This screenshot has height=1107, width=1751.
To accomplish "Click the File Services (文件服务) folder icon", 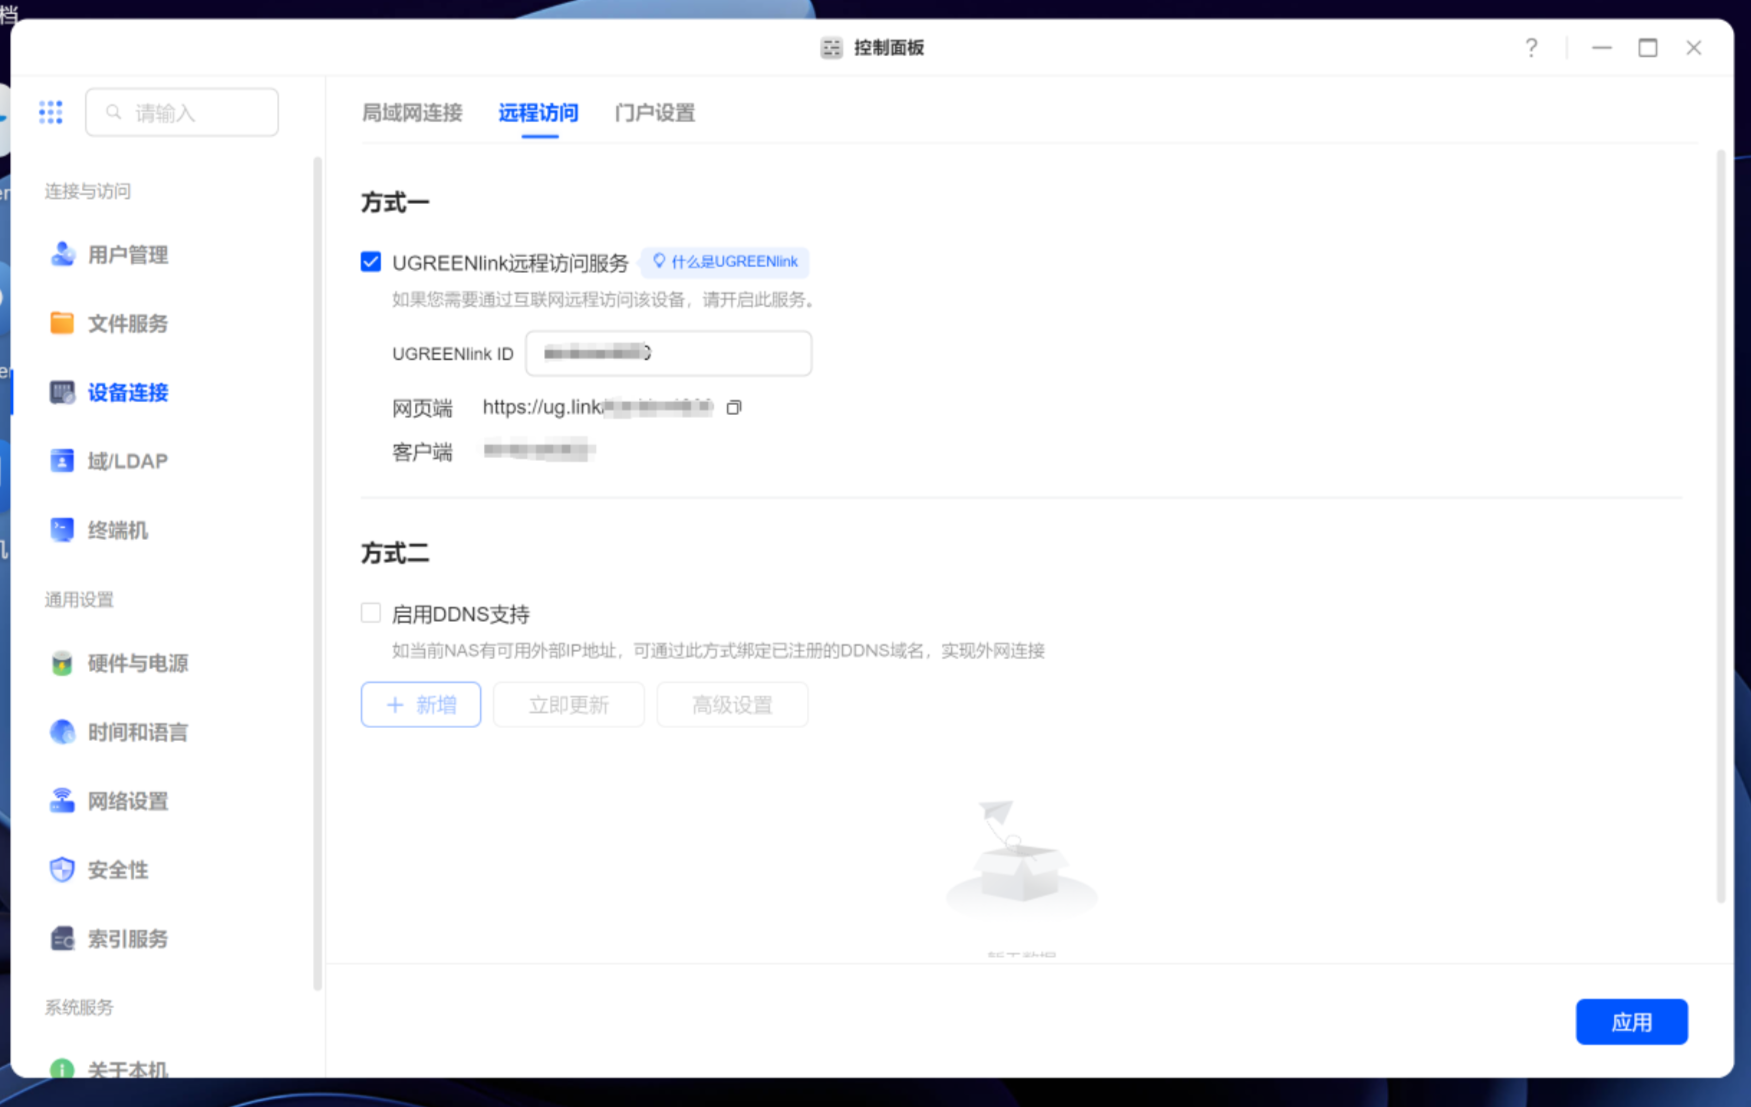I will [62, 323].
